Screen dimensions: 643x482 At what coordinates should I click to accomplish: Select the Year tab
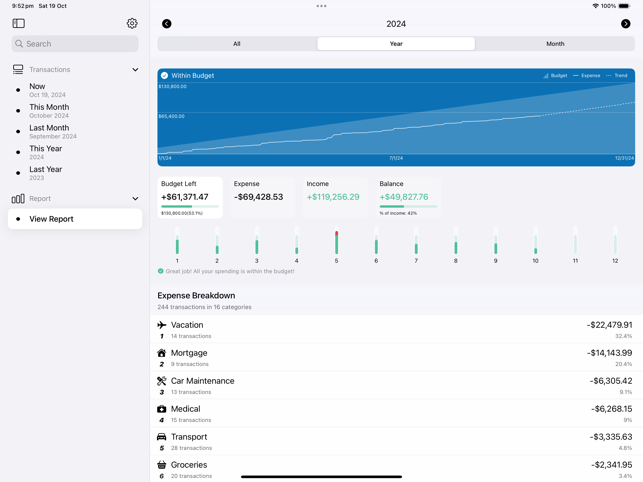click(396, 43)
